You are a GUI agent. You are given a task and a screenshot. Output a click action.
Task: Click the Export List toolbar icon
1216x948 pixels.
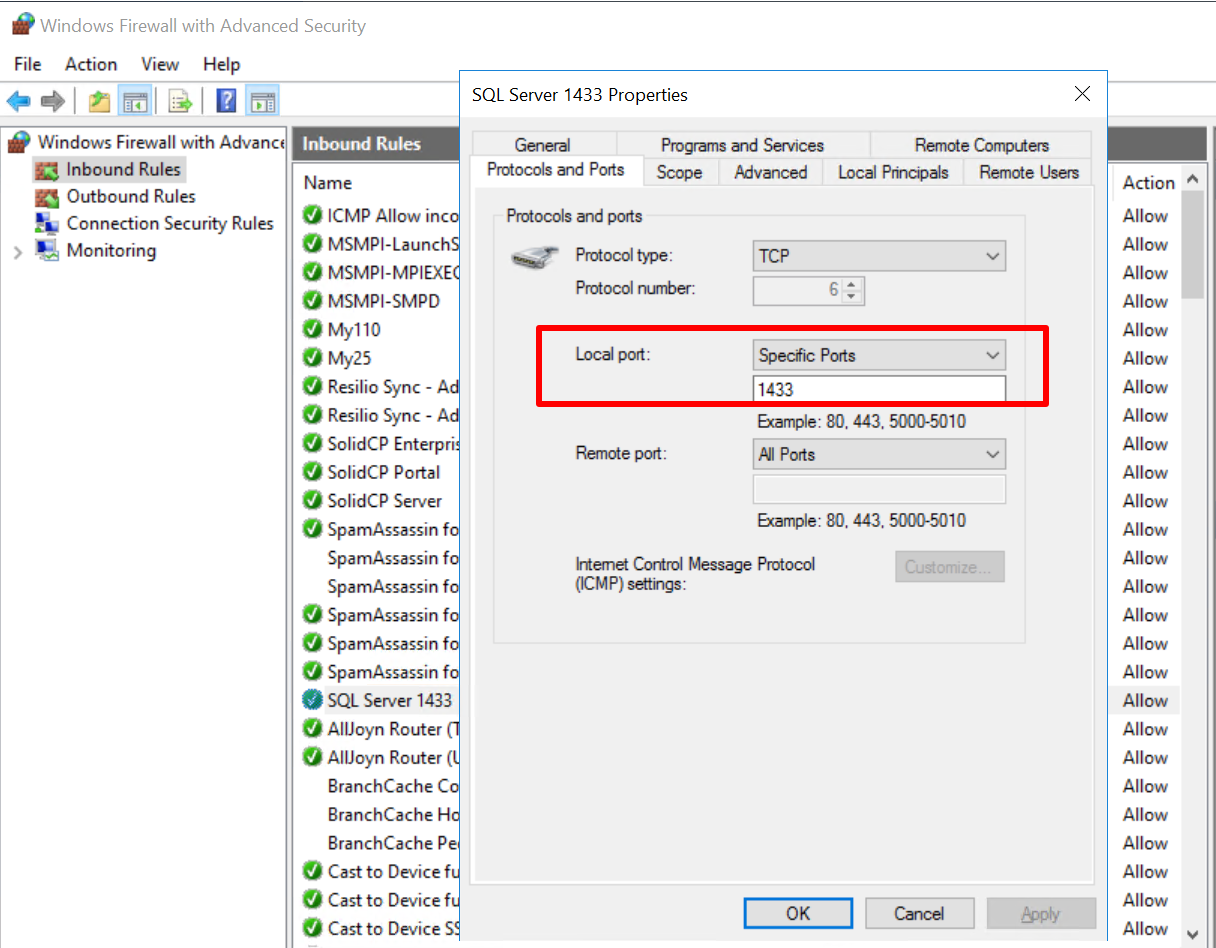tap(180, 101)
